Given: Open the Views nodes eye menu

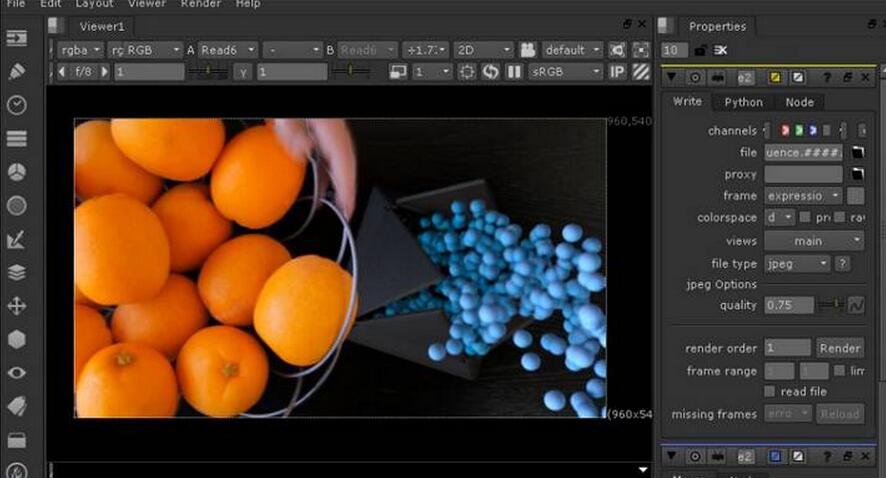Looking at the screenshot, I should click(17, 373).
